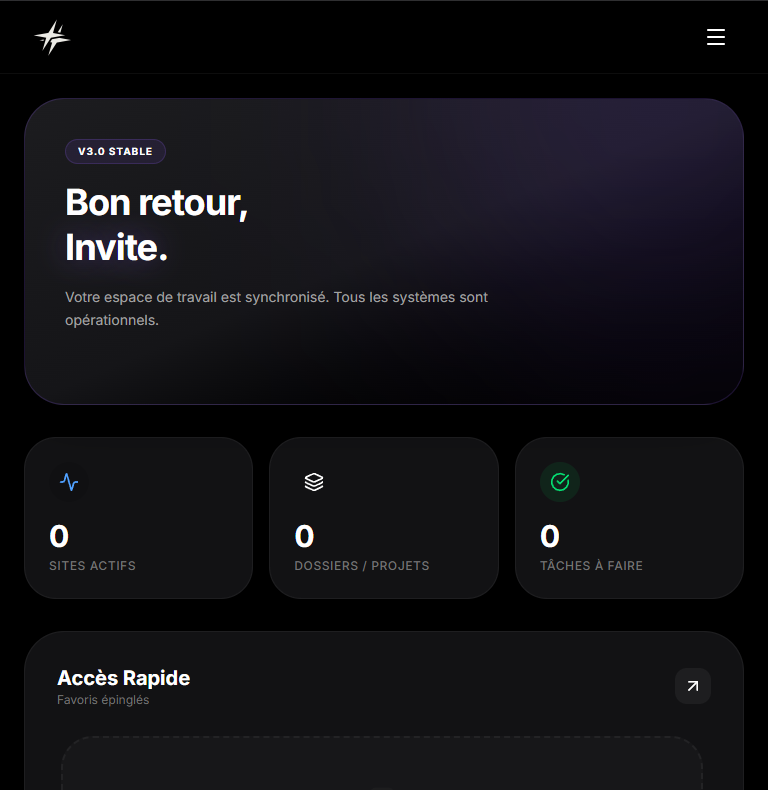This screenshot has width=768, height=790.
Task: Select the Sites Actifs label
Action: tap(92, 566)
